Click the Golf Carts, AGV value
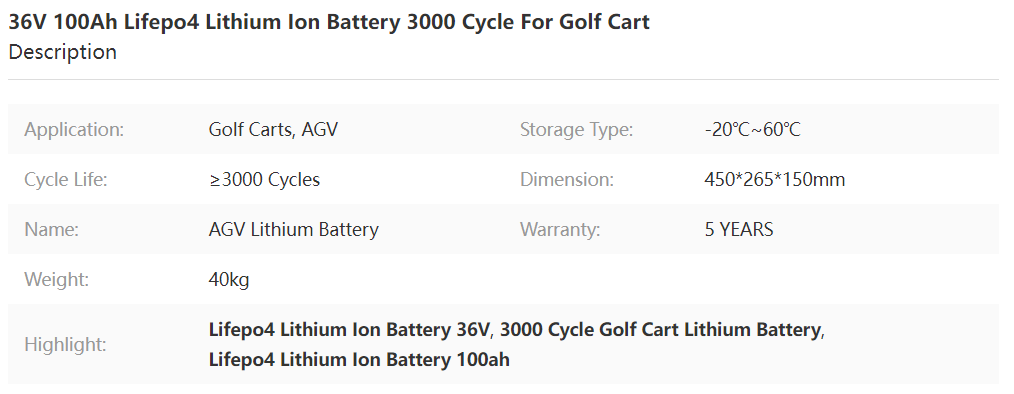This screenshot has height=394, width=1014. coord(273,129)
